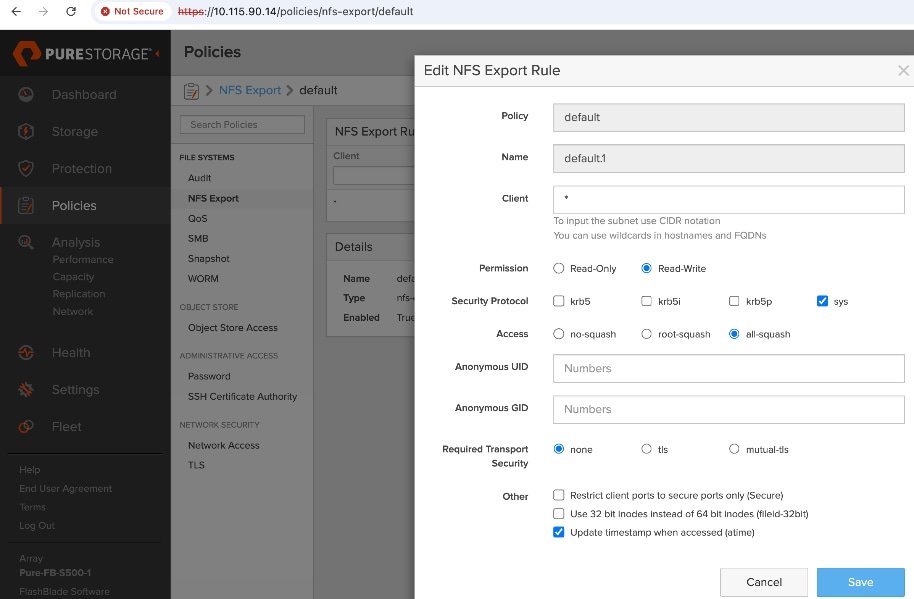Open the SMB policies section

[x=198, y=239]
